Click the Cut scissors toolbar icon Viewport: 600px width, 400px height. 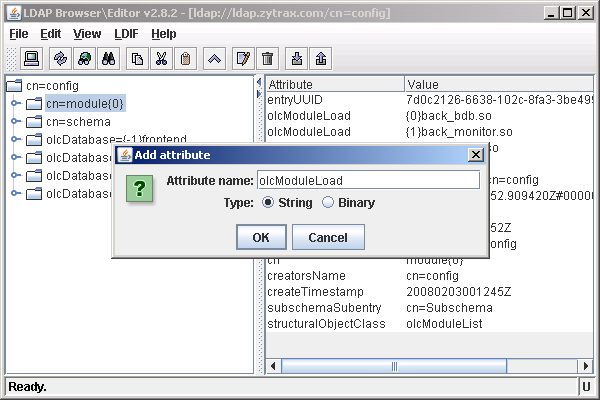click(x=161, y=59)
